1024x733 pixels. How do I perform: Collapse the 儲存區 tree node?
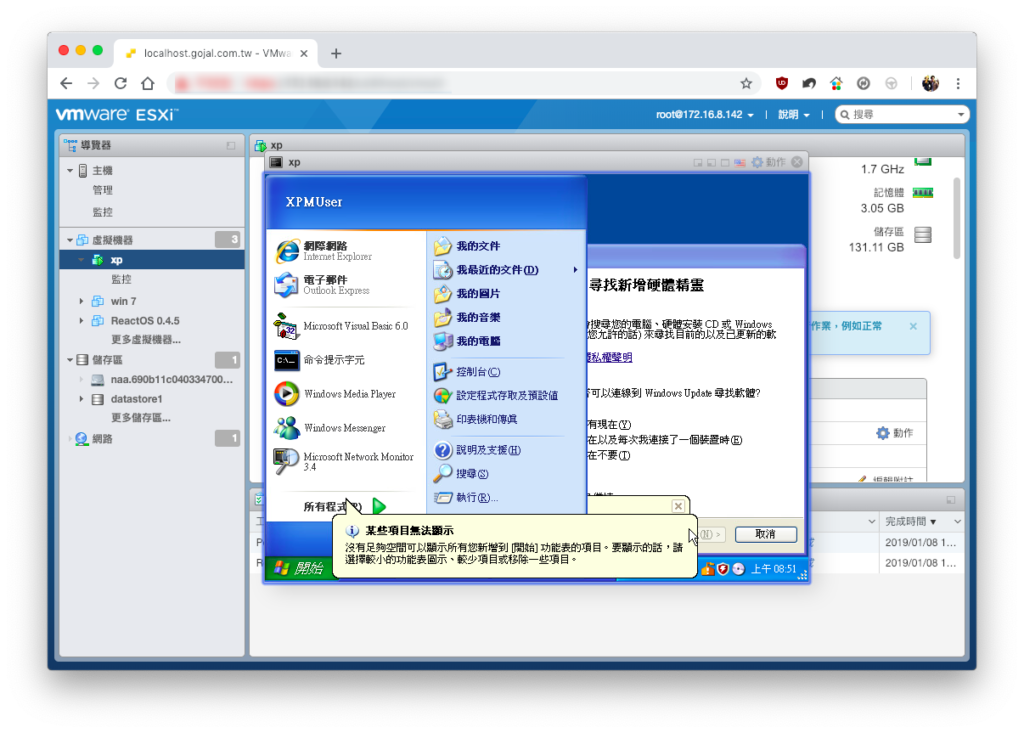click(x=70, y=360)
